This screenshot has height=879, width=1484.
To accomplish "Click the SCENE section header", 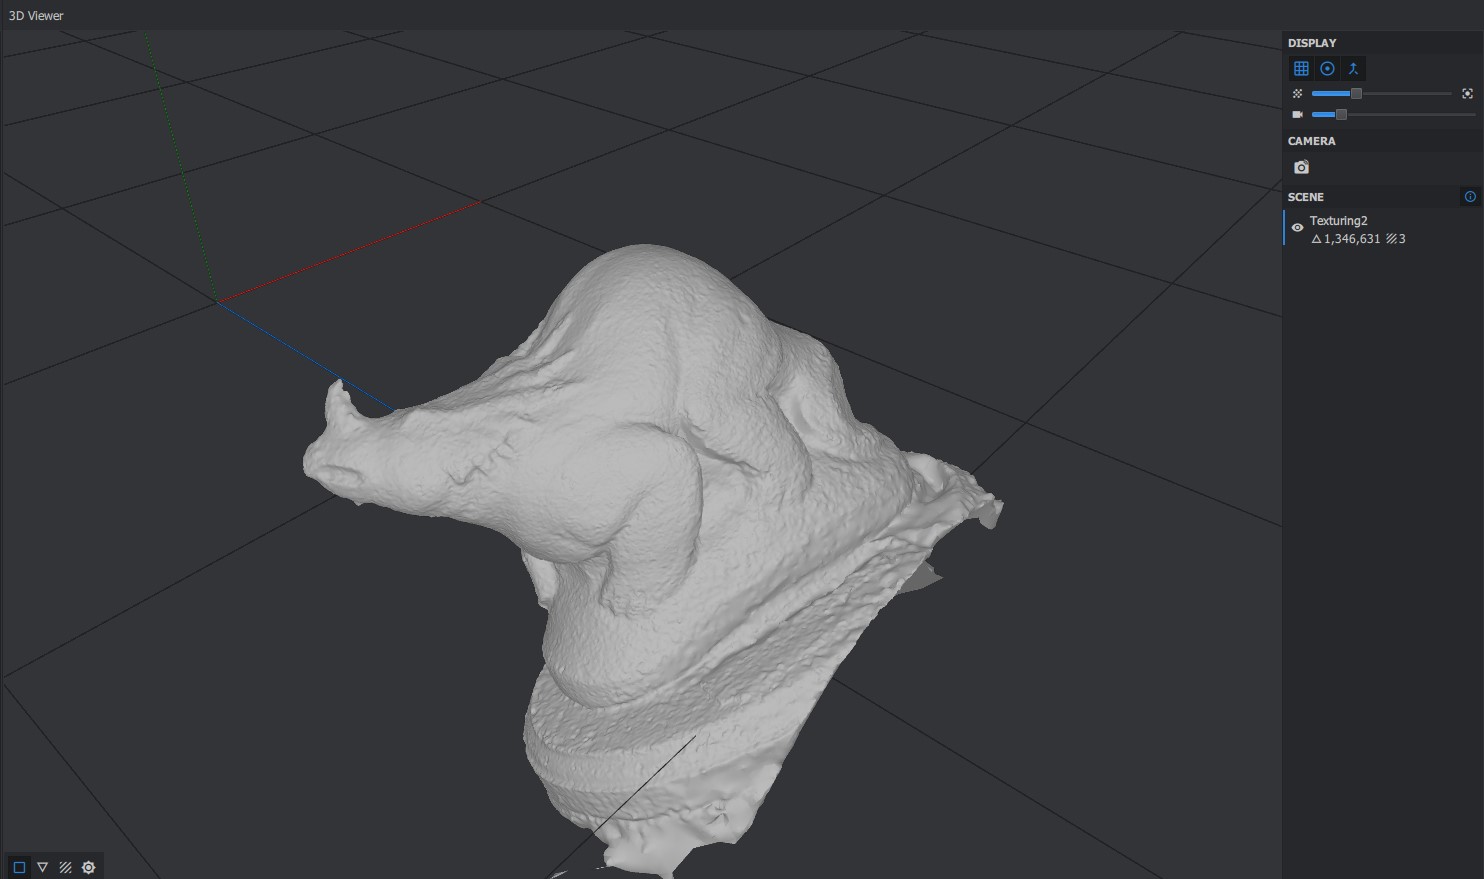I will pos(1305,197).
